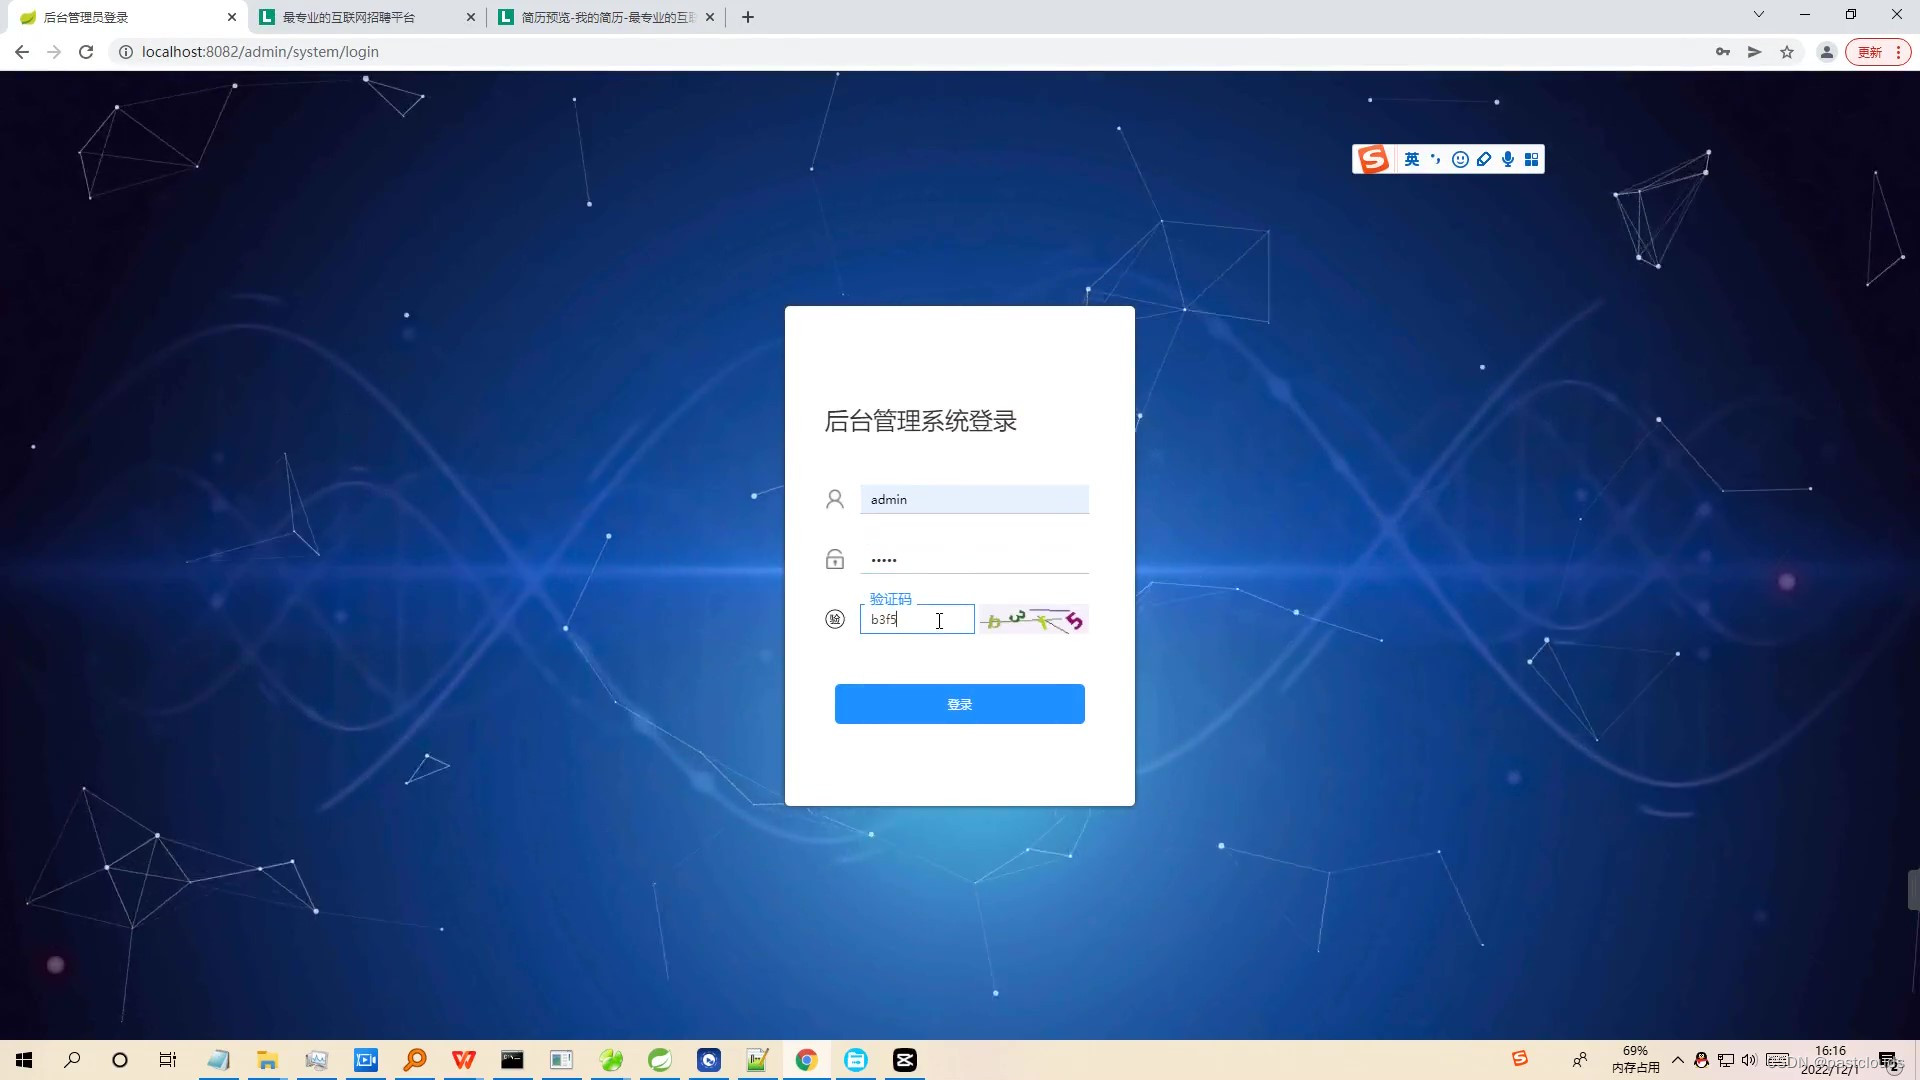Open the Chrome settings three-dot menu

[1897, 51]
